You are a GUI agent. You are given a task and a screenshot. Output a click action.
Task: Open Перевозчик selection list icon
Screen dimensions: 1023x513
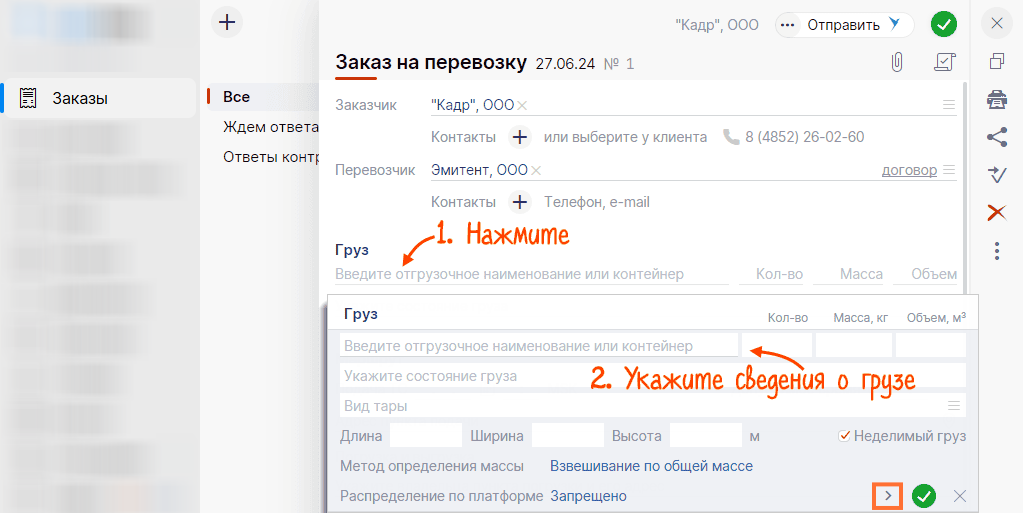tap(949, 170)
